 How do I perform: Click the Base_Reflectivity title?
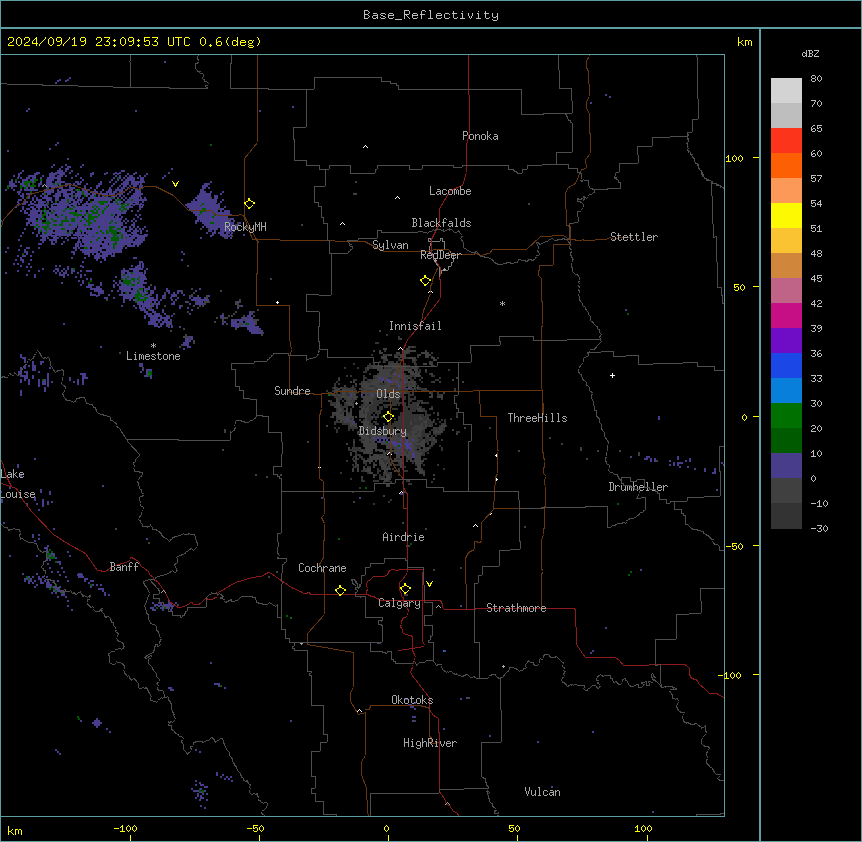click(431, 15)
